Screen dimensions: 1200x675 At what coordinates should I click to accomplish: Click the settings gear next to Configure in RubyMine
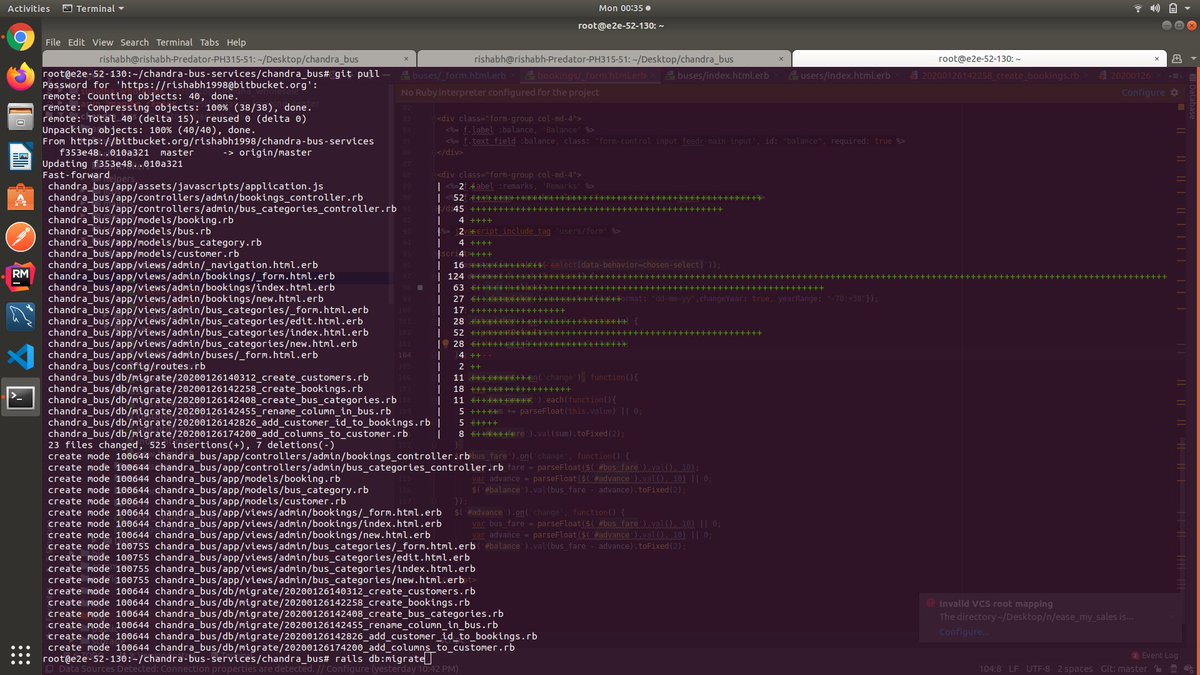coord(1172,92)
